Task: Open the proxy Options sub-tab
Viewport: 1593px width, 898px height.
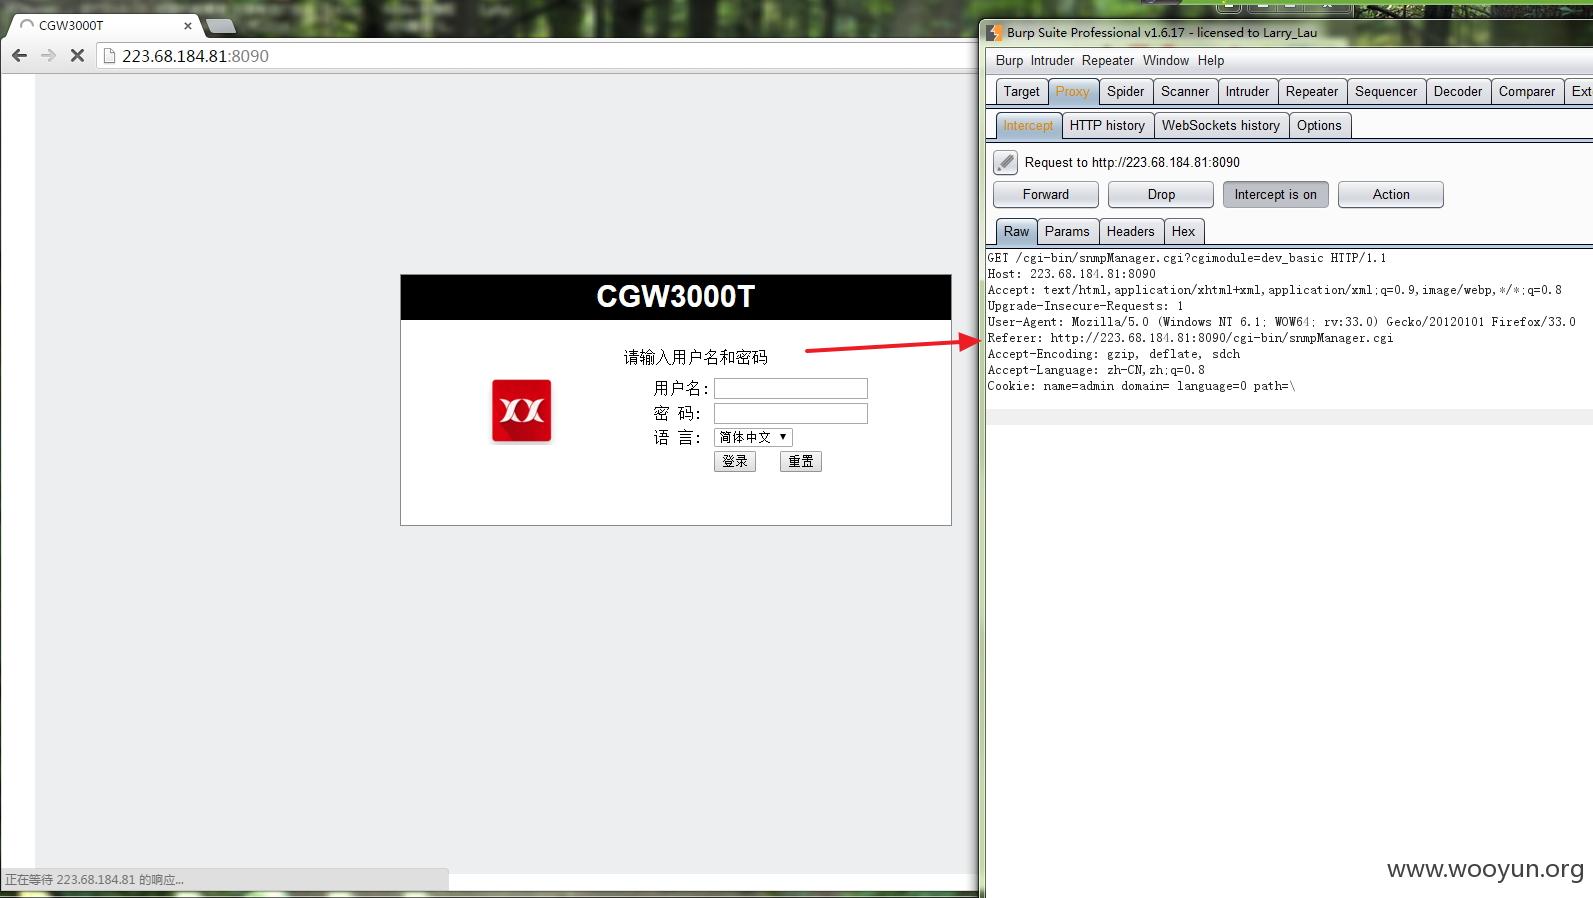Action: (x=1319, y=126)
